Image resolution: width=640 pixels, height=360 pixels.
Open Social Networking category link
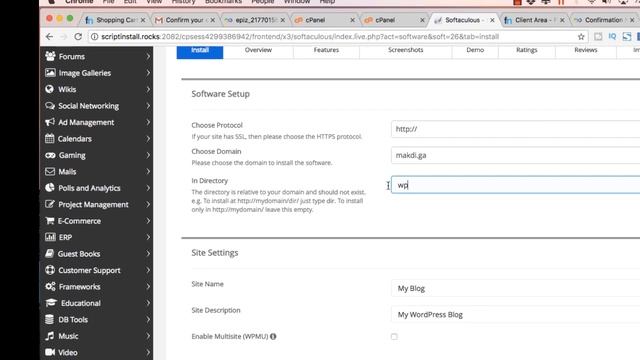[89, 106]
